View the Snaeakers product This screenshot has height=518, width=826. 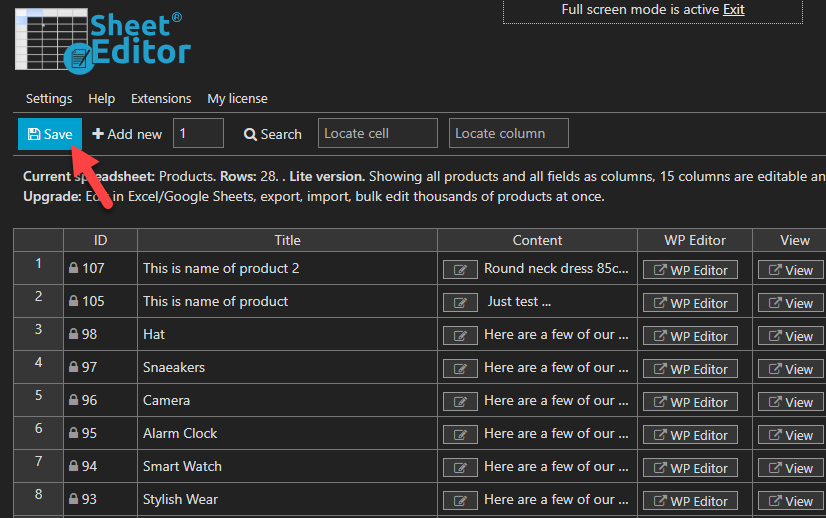[792, 369]
